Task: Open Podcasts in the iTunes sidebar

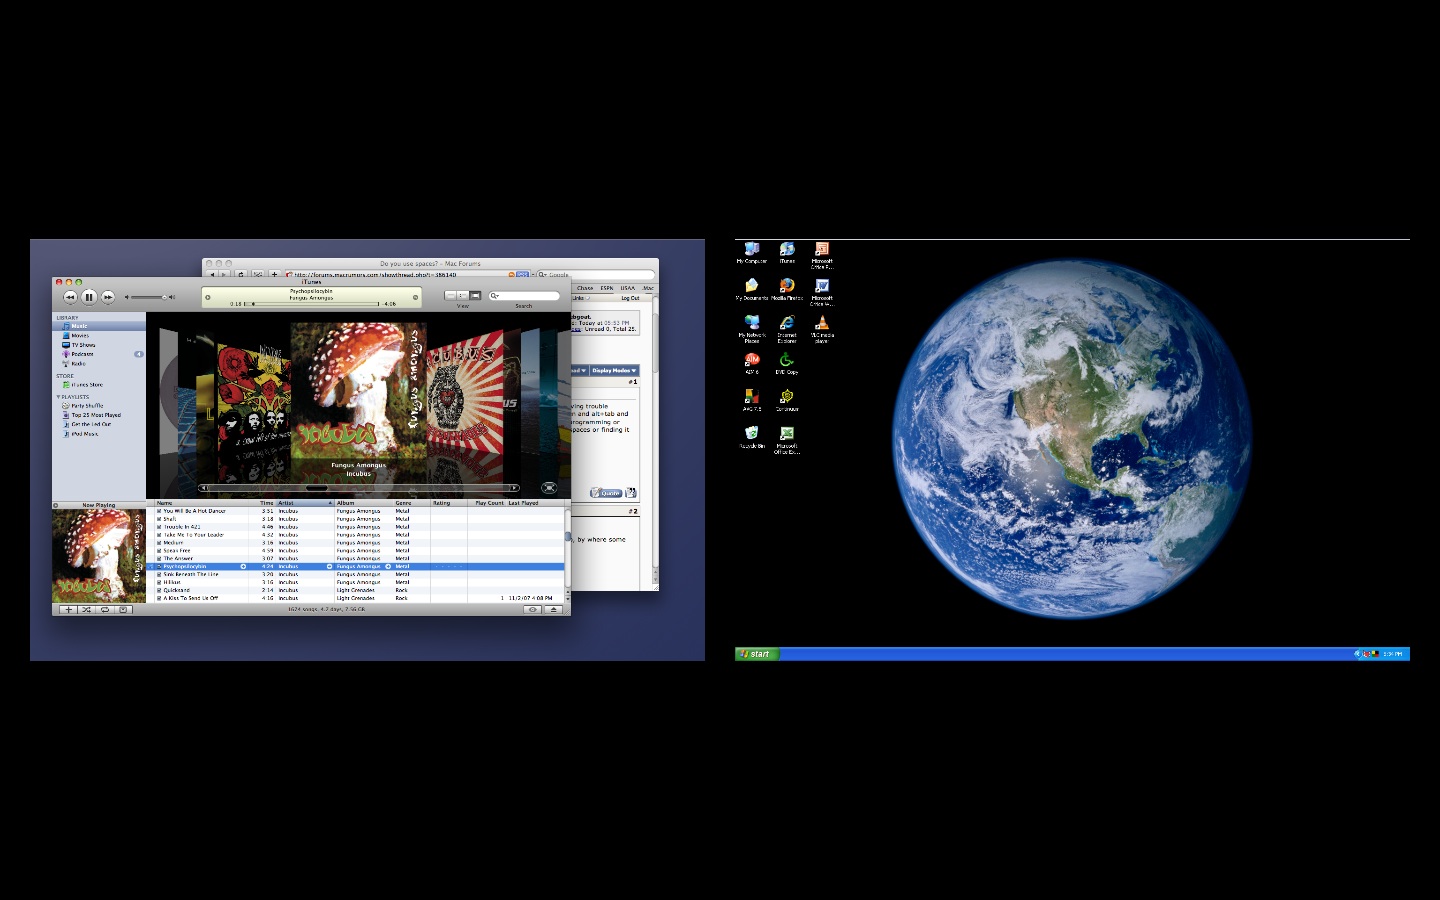Action: tap(99, 354)
